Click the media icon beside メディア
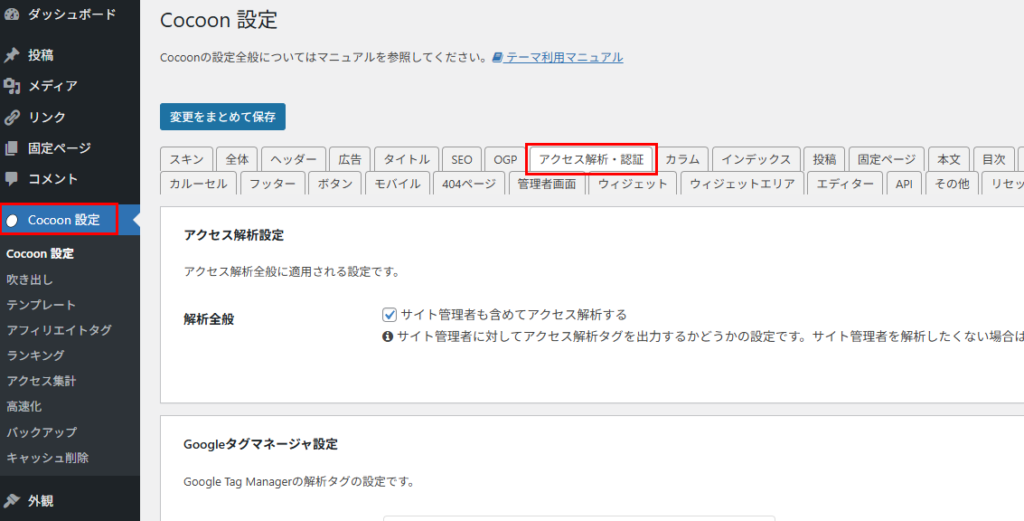 coord(11,86)
